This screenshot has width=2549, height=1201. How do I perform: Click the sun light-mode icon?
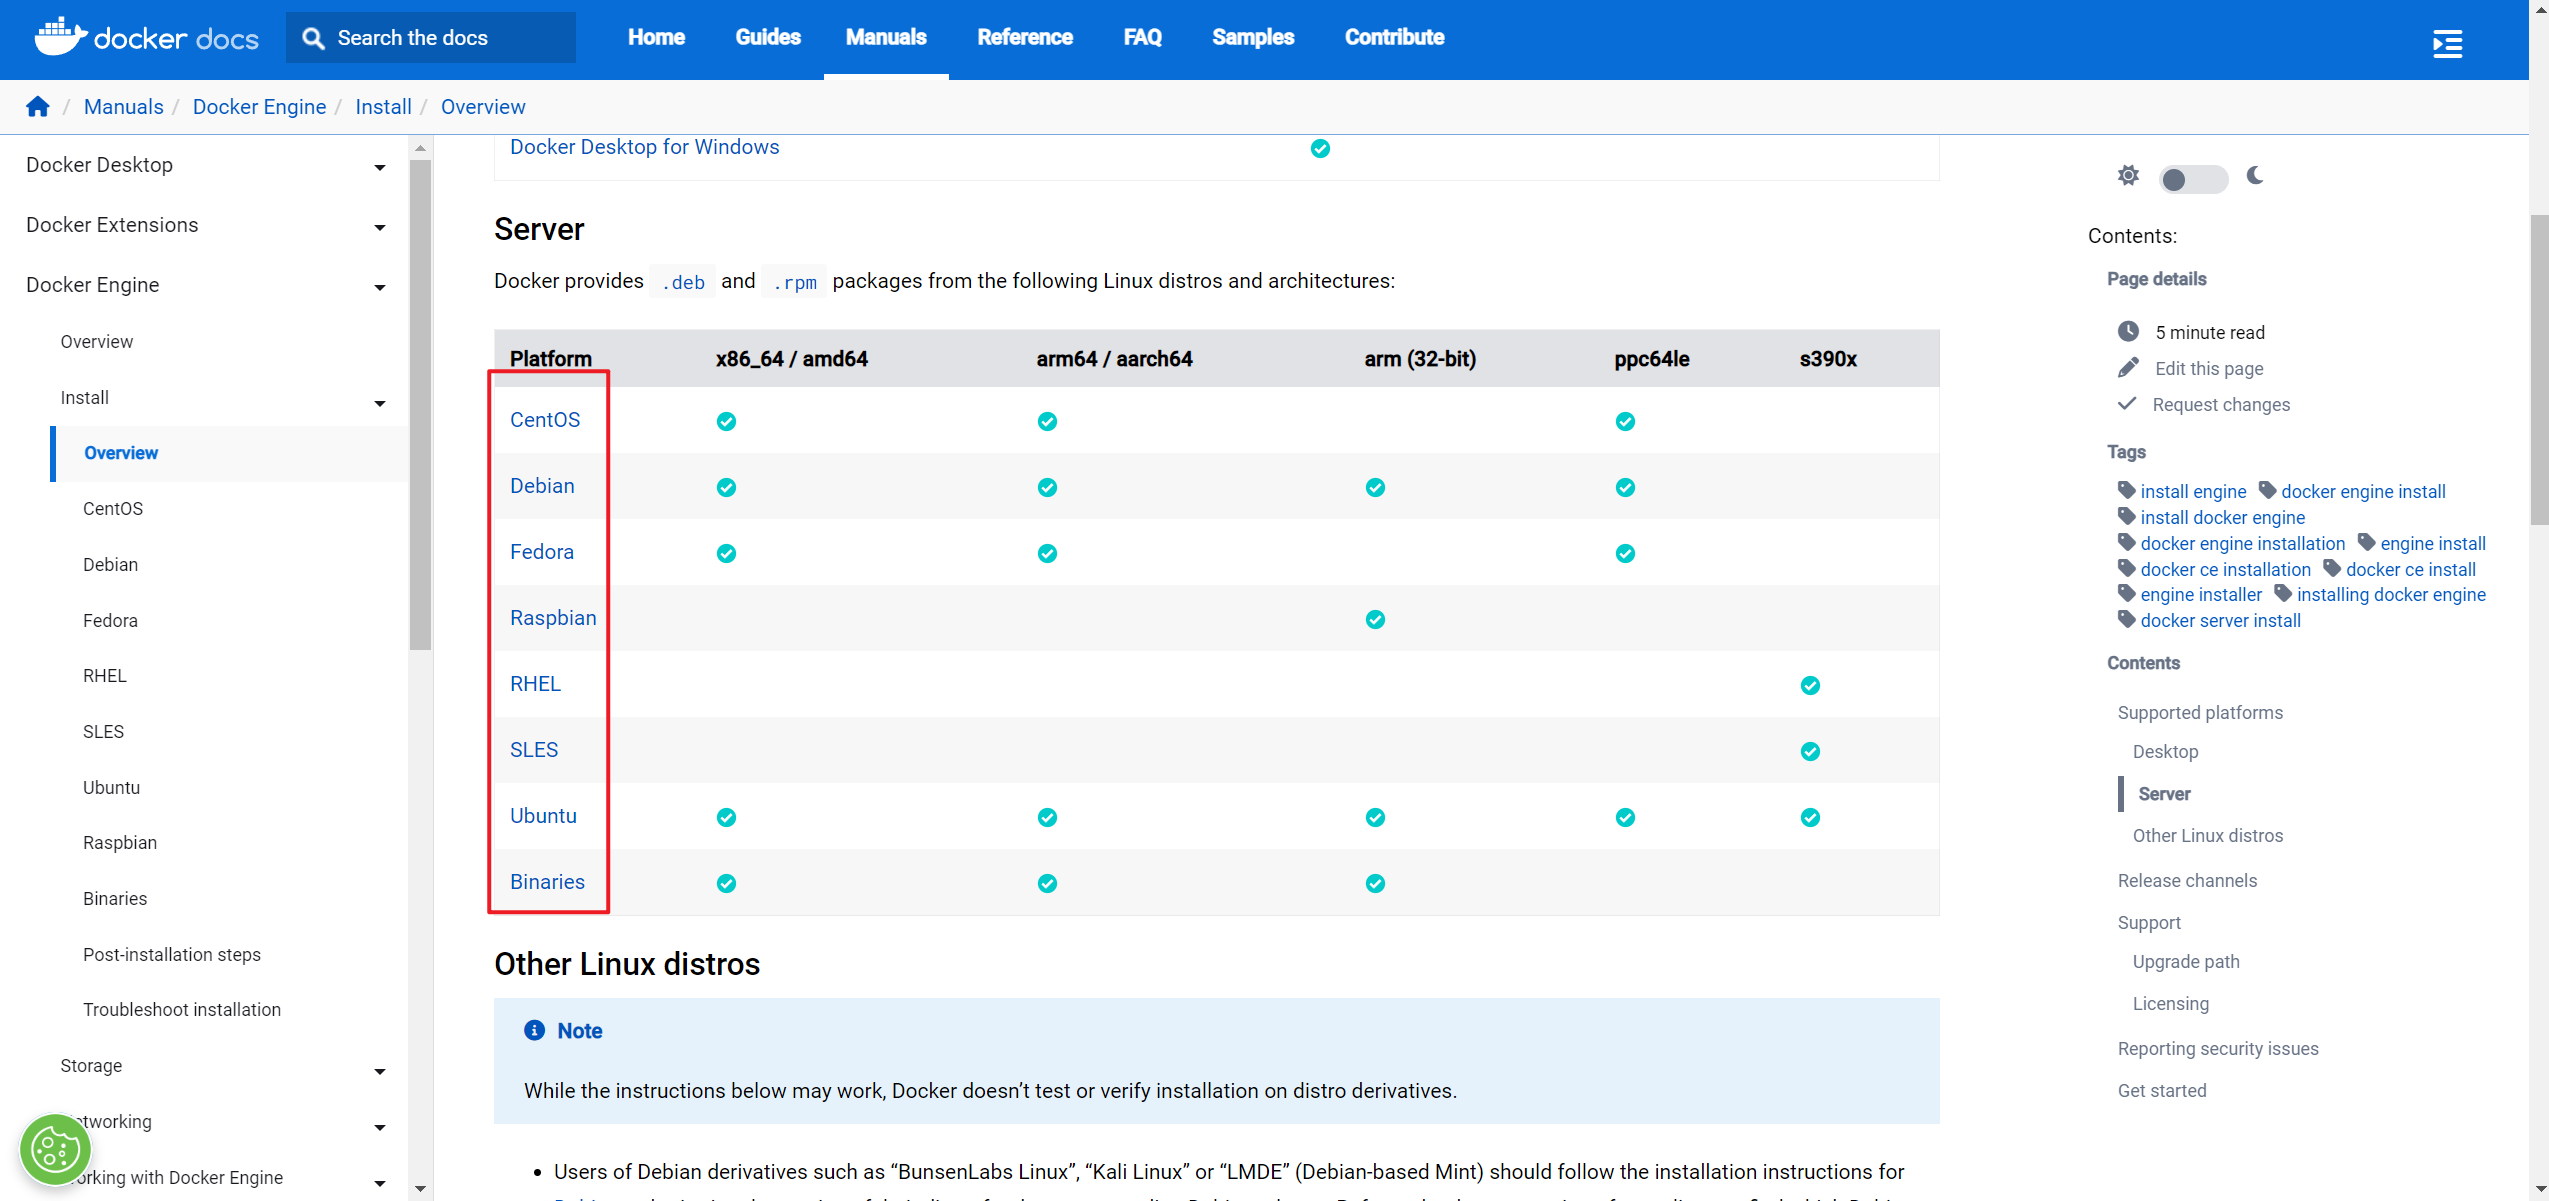[2128, 176]
